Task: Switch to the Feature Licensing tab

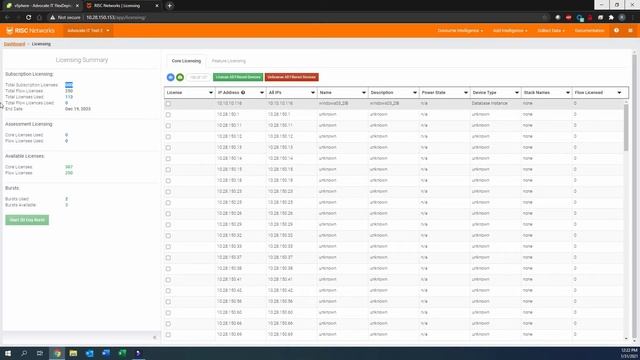Action: point(229,61)
